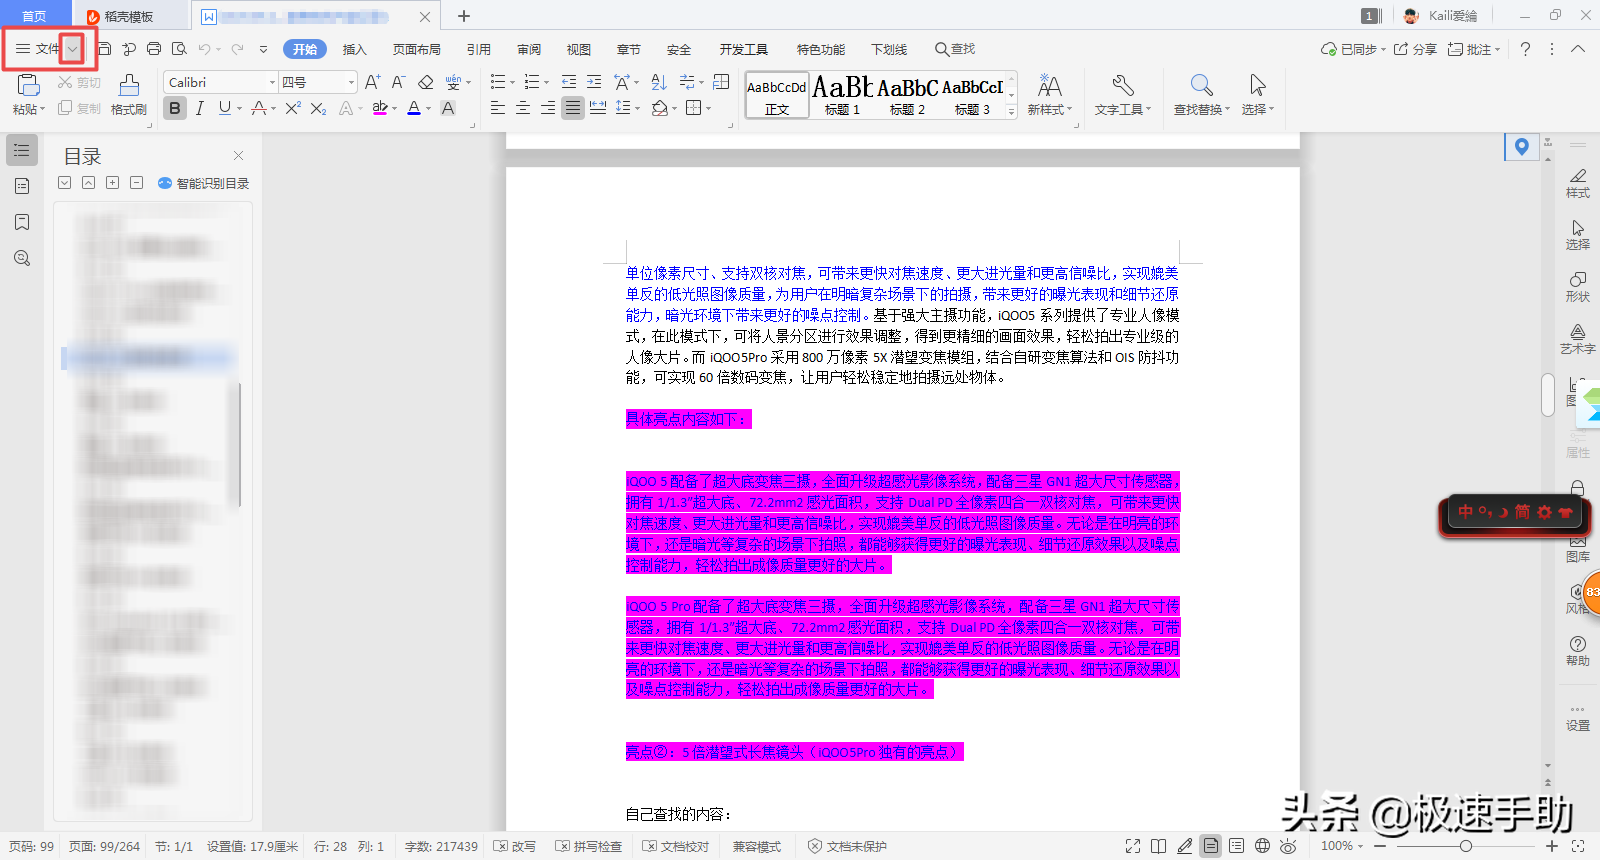The width and height of the screenshot is (1600, 860).
Task: Open Print Preview from quick toolbar
Action: click(x=179, y=49)
